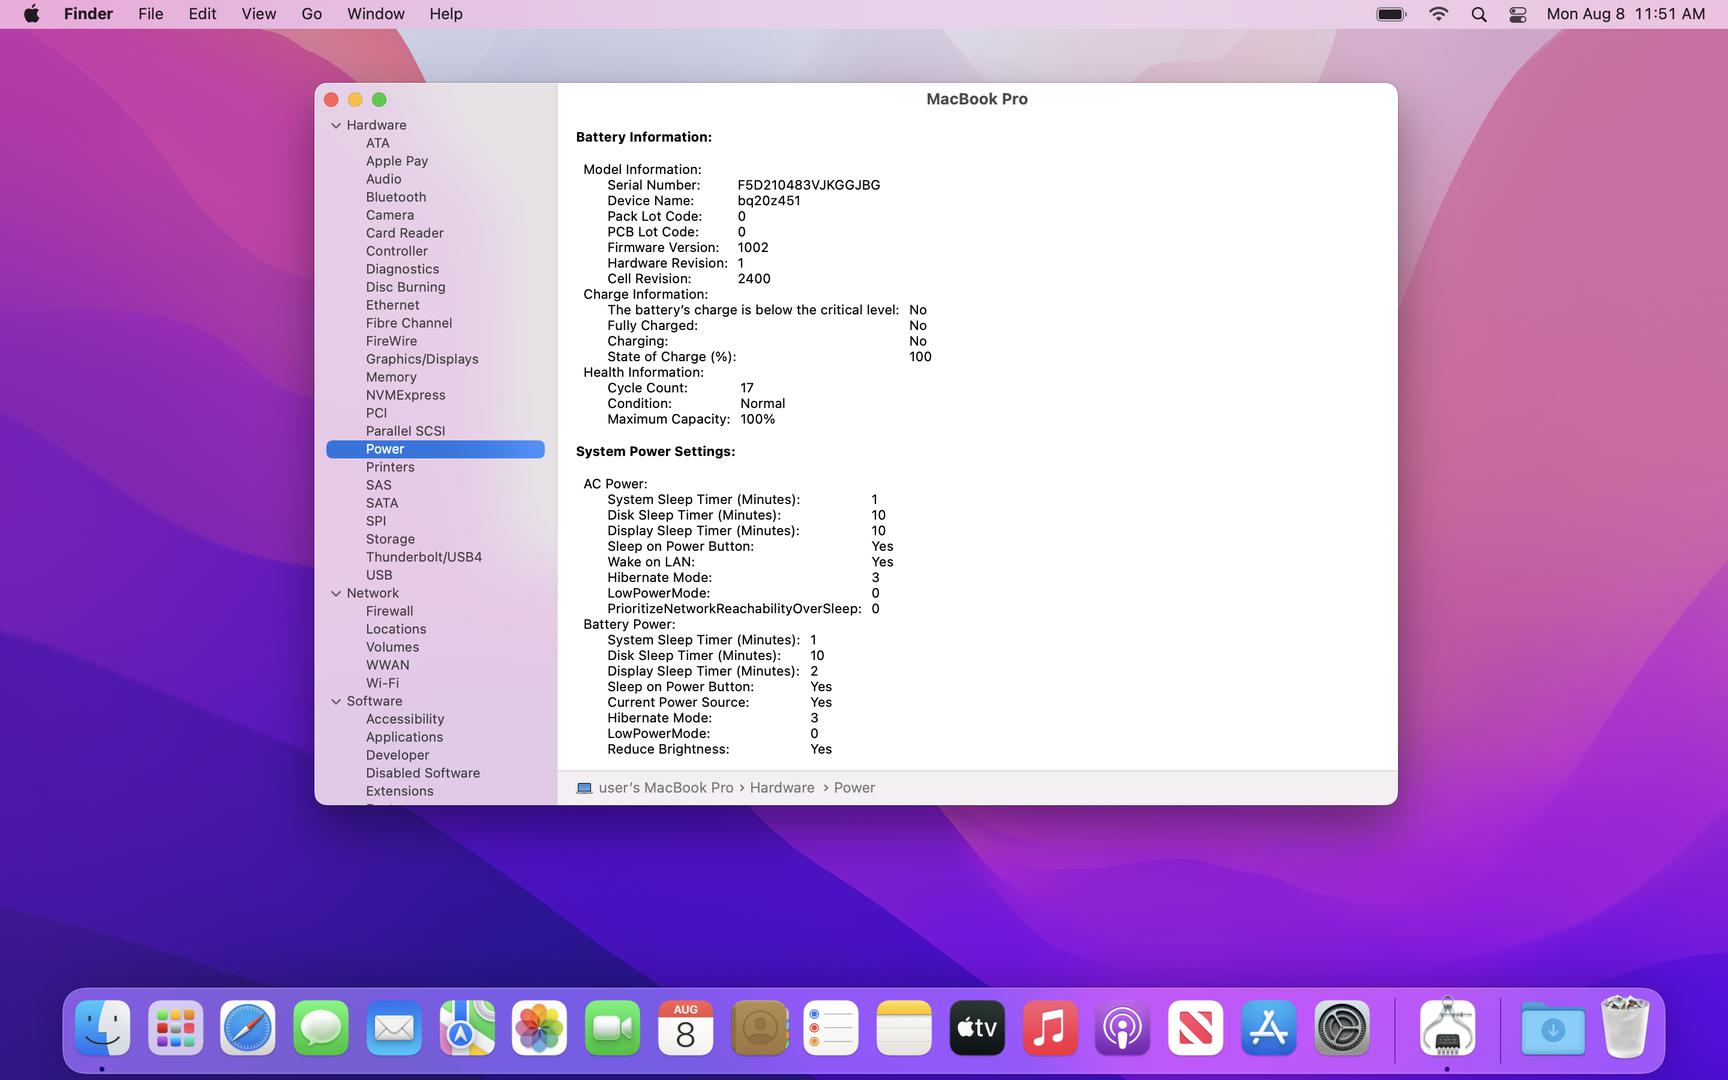Launch Launchpad from the Dock
Image resolution: width=1728 pixels, height=1080 pixels.
(176, 1028)
